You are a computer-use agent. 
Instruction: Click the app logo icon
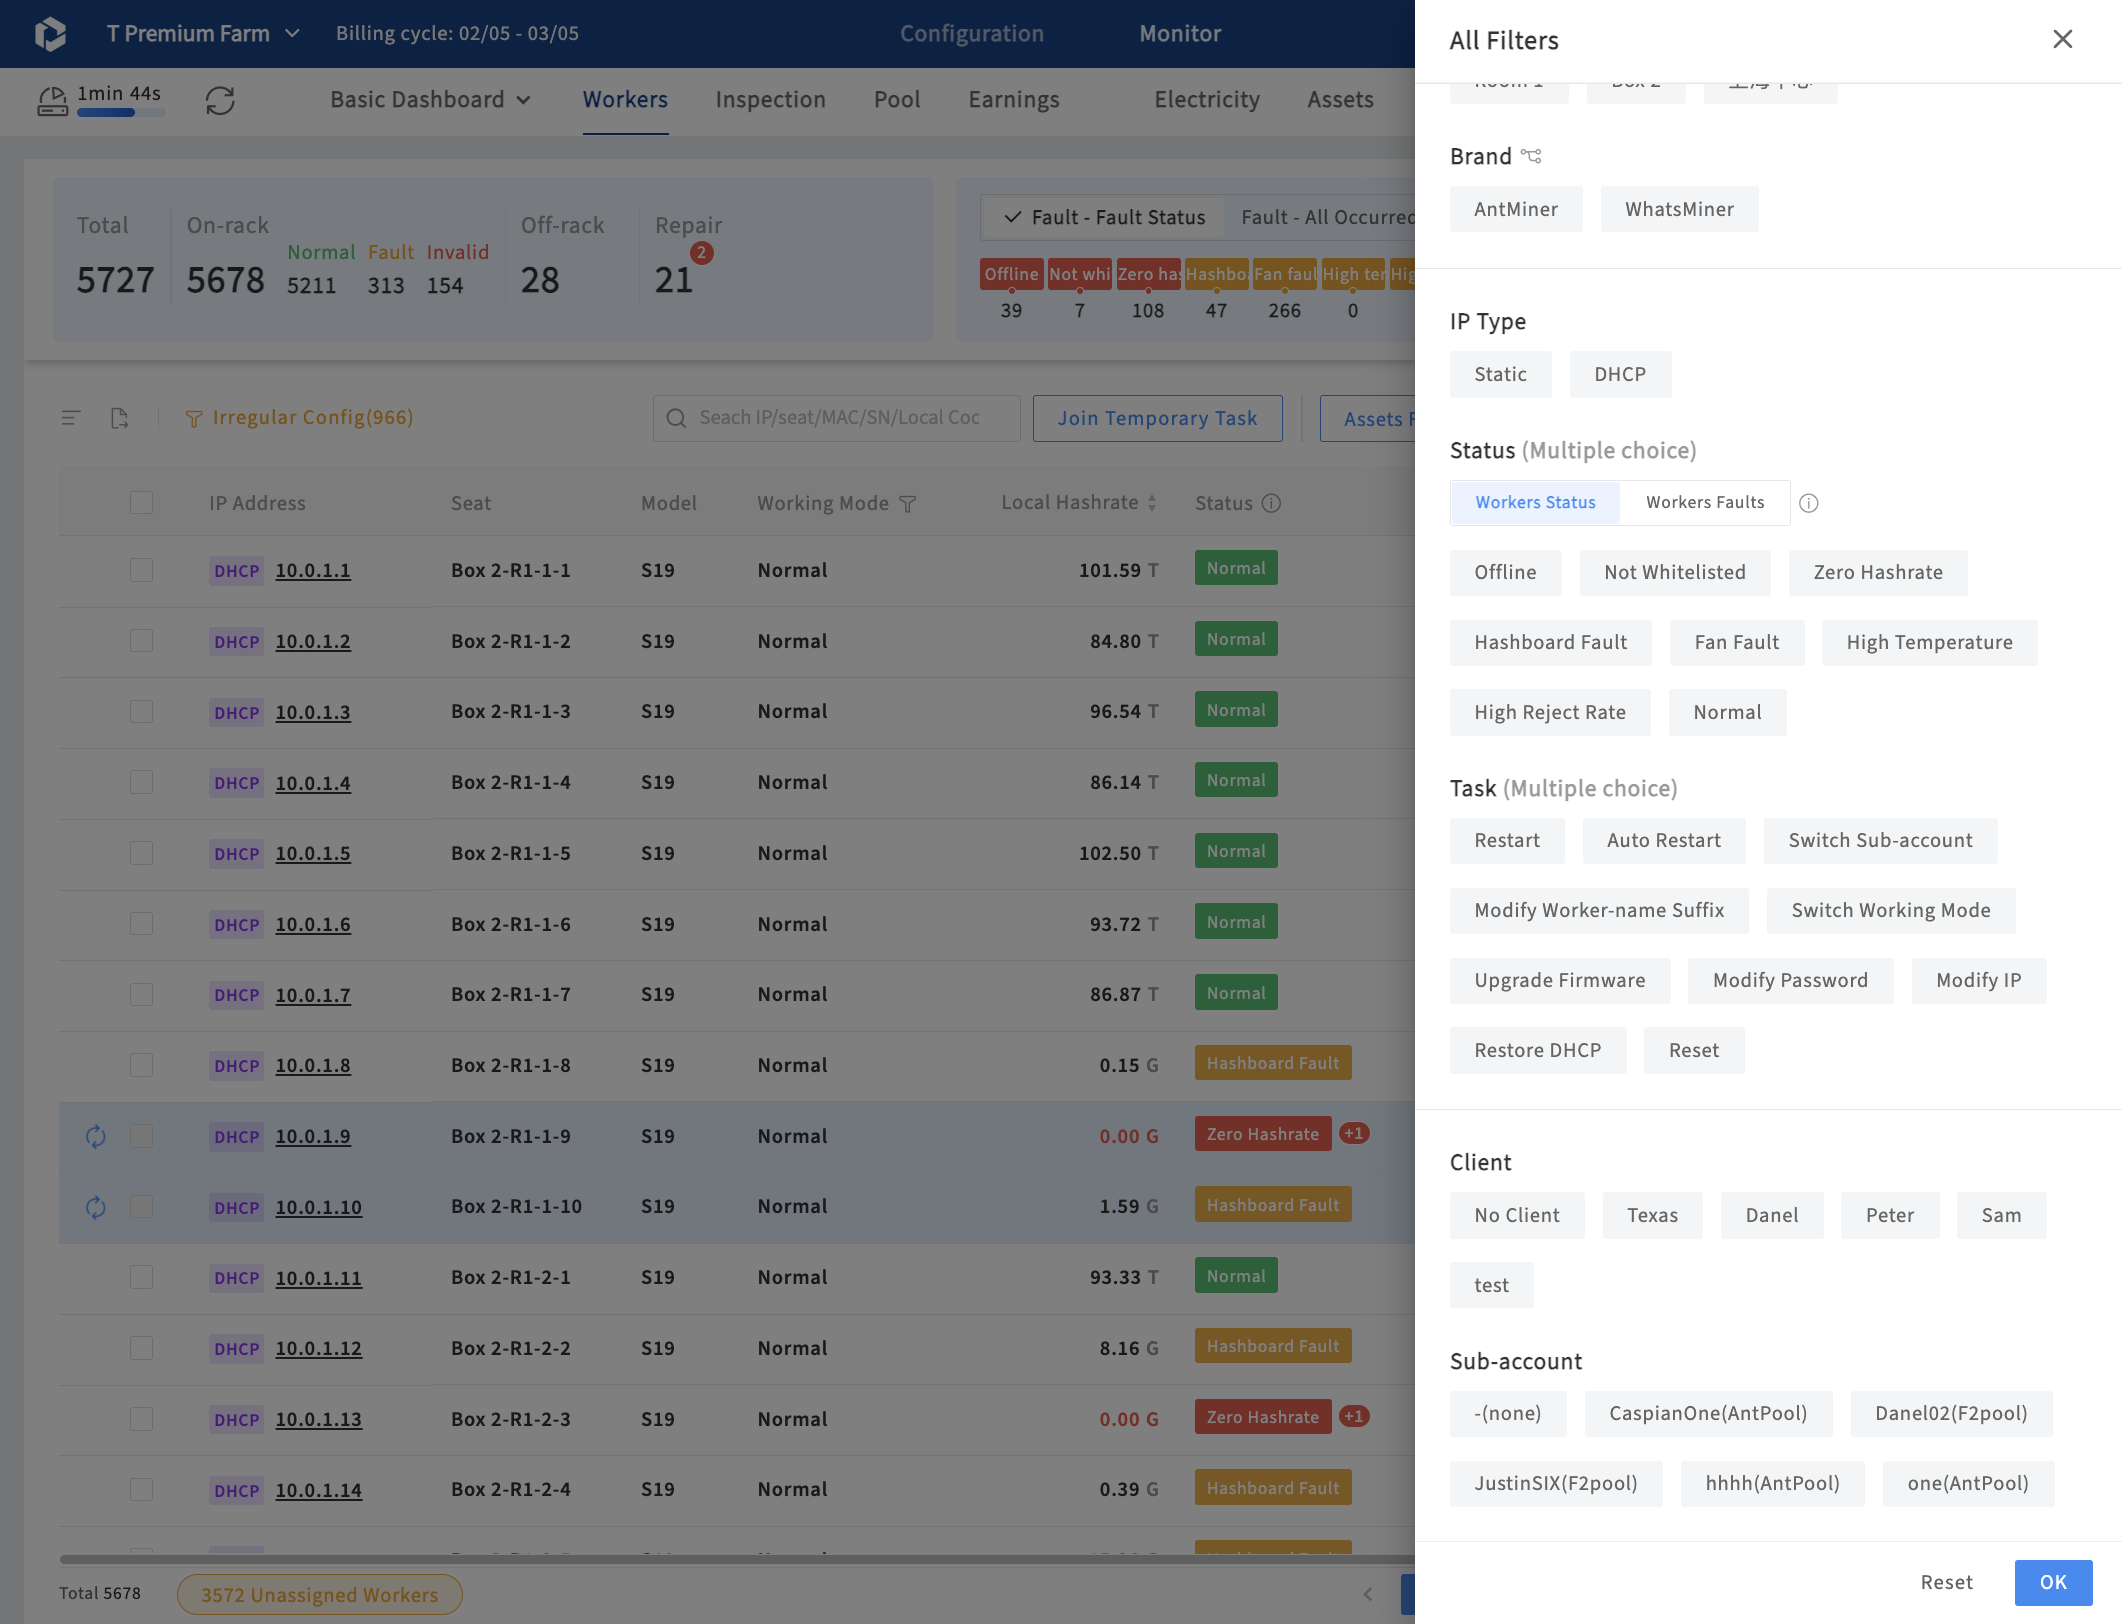[50, 33]
